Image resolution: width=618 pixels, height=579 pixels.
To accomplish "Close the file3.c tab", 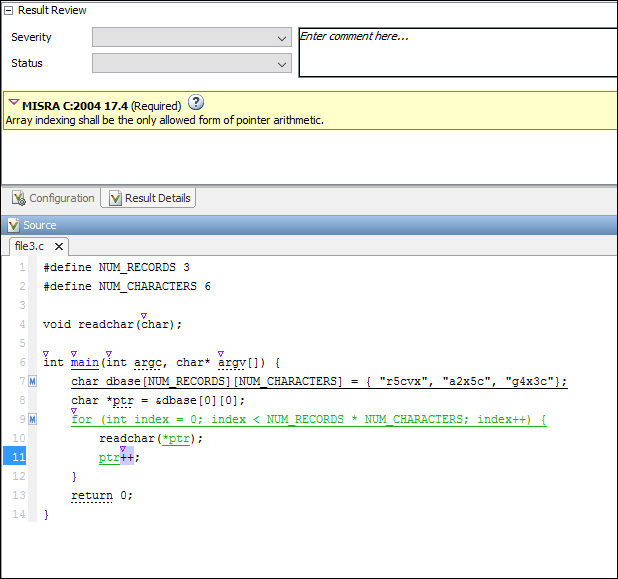I will [x=59, y=247].
